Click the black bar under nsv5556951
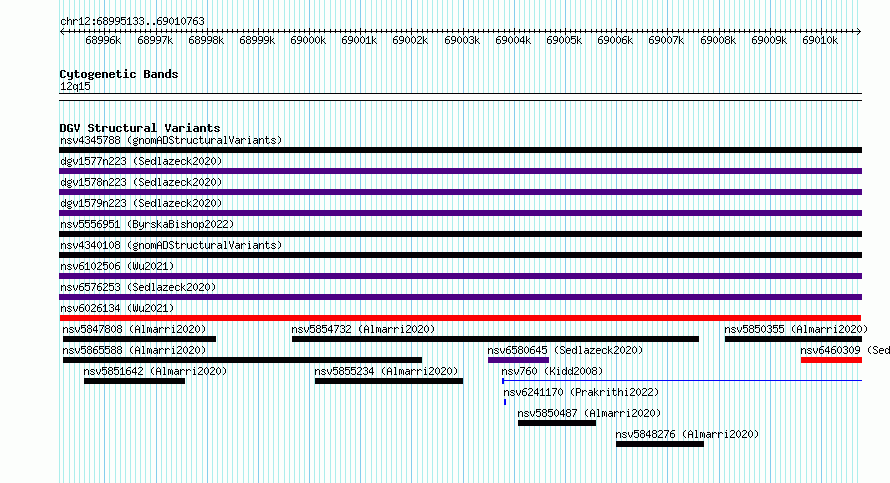Image resolution: width=890 pixels, height=483 pixels. (x=460, y=234)
